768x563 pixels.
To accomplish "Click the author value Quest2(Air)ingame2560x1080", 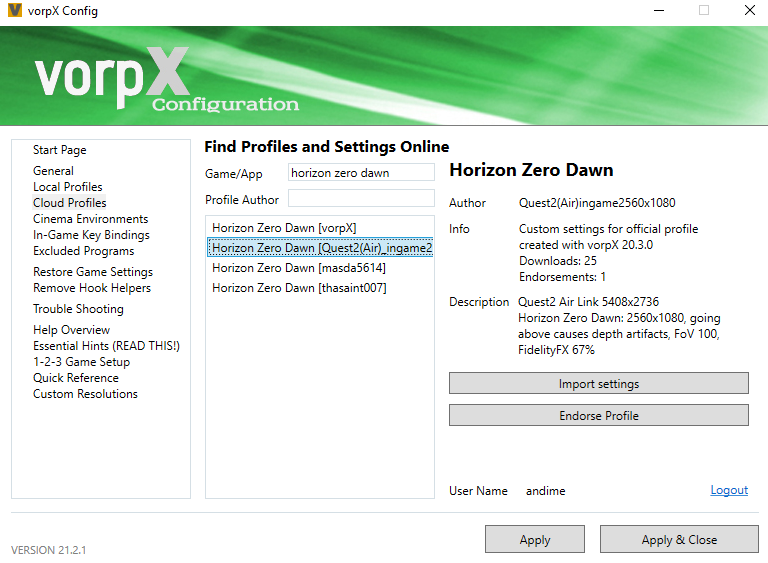I will [597, 203].
